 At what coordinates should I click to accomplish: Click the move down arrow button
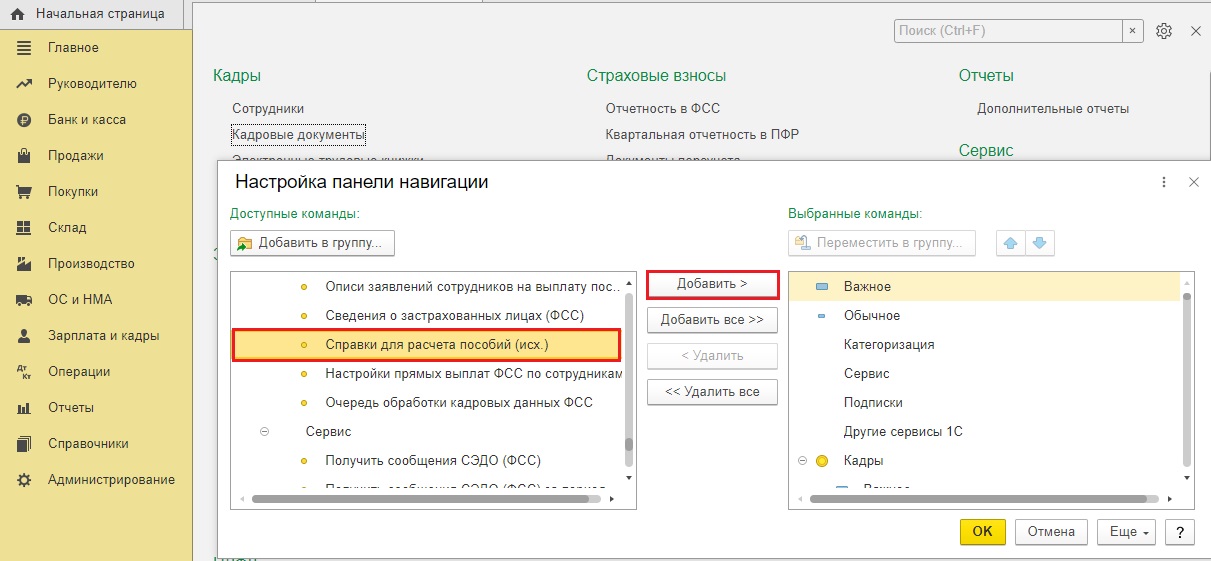click(x=1040, y=243)
